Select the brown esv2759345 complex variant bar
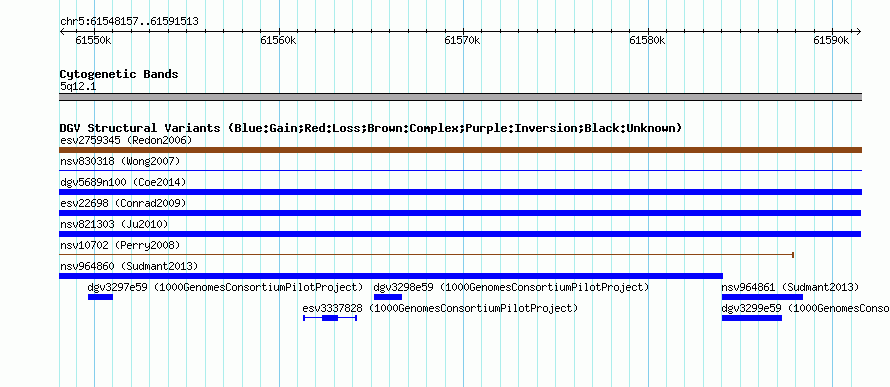The height and width of the screenshot is (387, 890). (460, 150)
